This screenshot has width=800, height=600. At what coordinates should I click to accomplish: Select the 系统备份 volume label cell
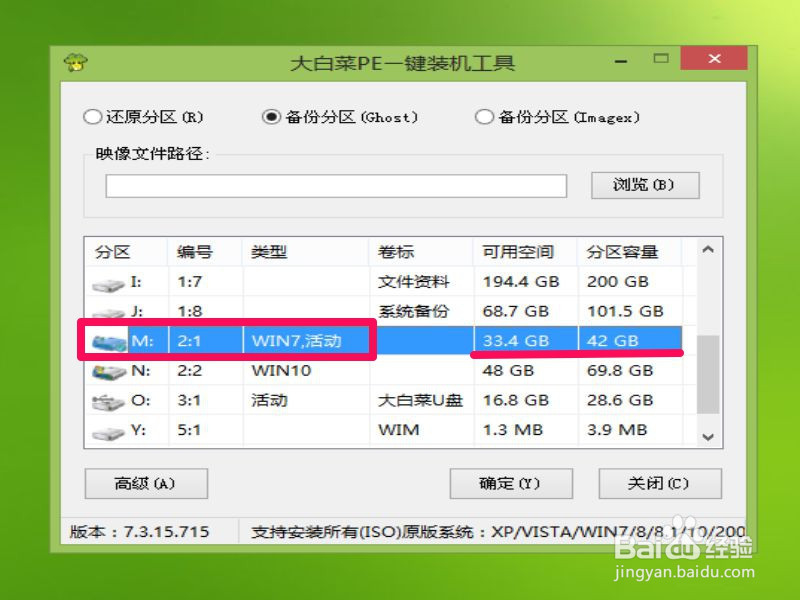(x=413, y=311)
